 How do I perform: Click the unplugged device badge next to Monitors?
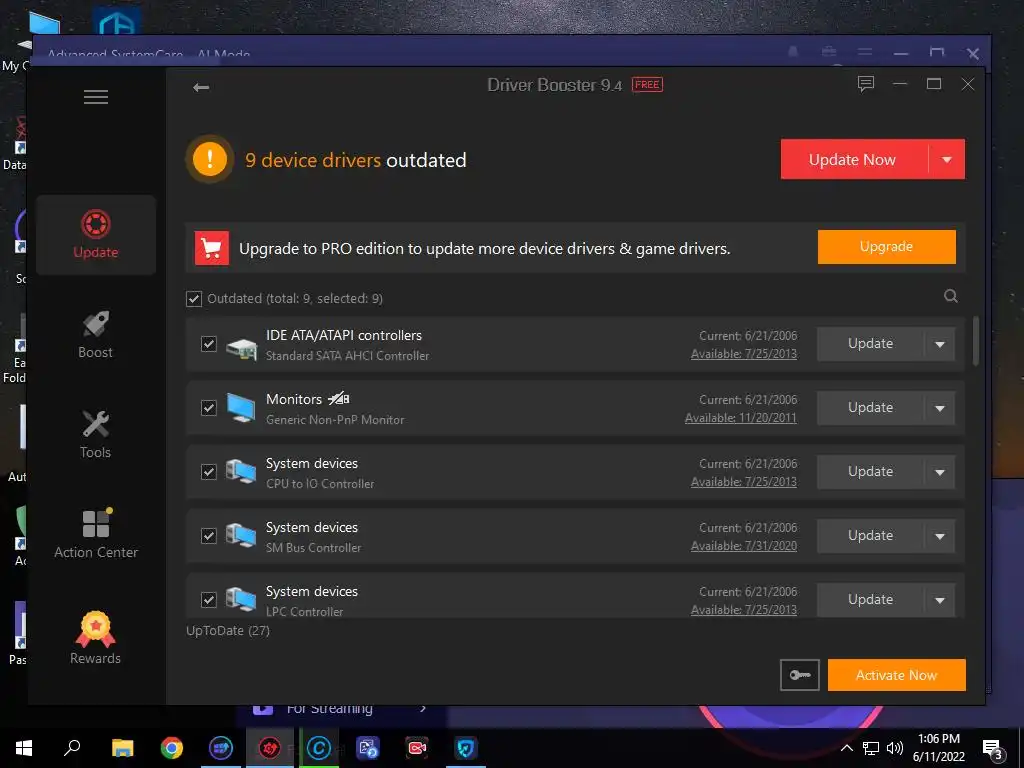click(x=339, y=398)
